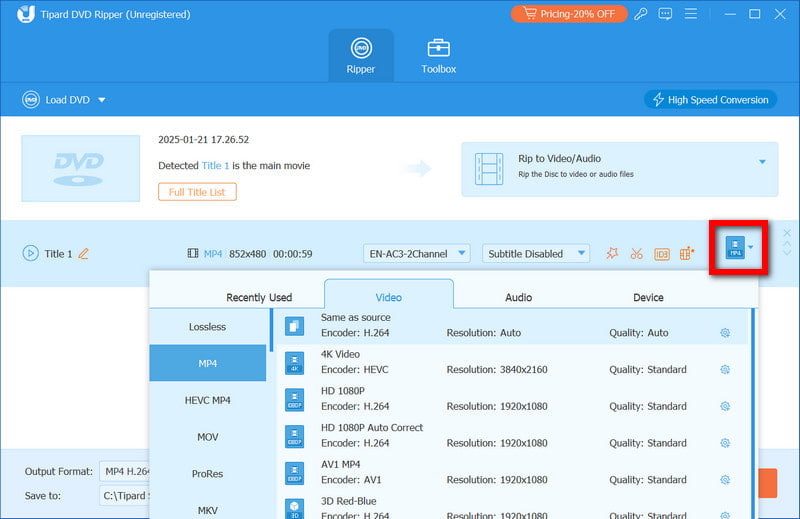The height and width of the screenshot is (519, 800).
Task: Click the Play icon beside Title 1
Action: [x=30, y=254]
